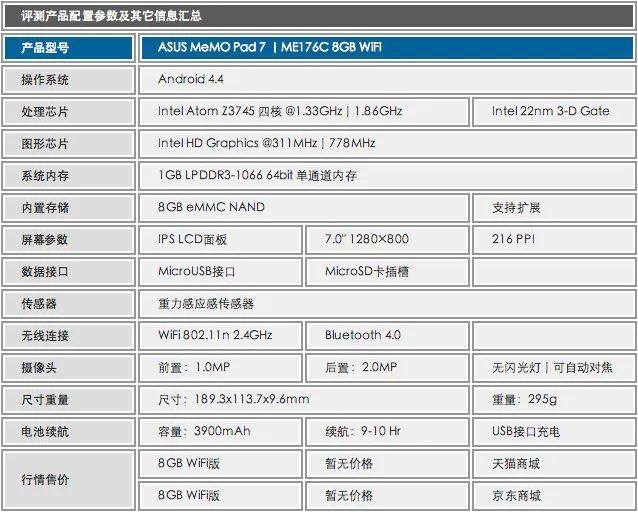The image size is (638, 512).
Task: Click the 'MicroUSB接口' cell
Action: pos(221,272)
